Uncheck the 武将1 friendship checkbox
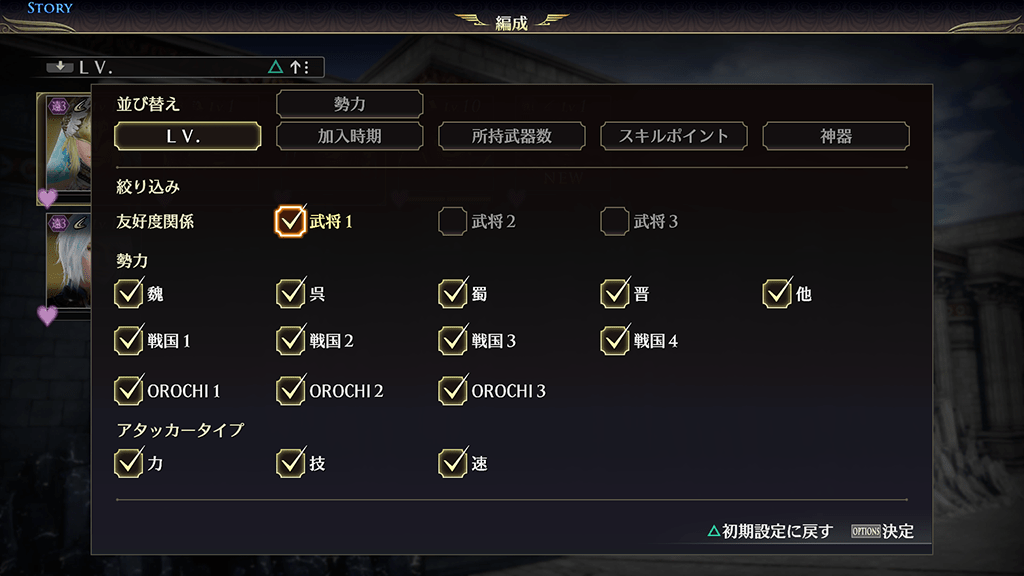The width and height of the screenshot is (1024, 576). [x=290, y=221]
